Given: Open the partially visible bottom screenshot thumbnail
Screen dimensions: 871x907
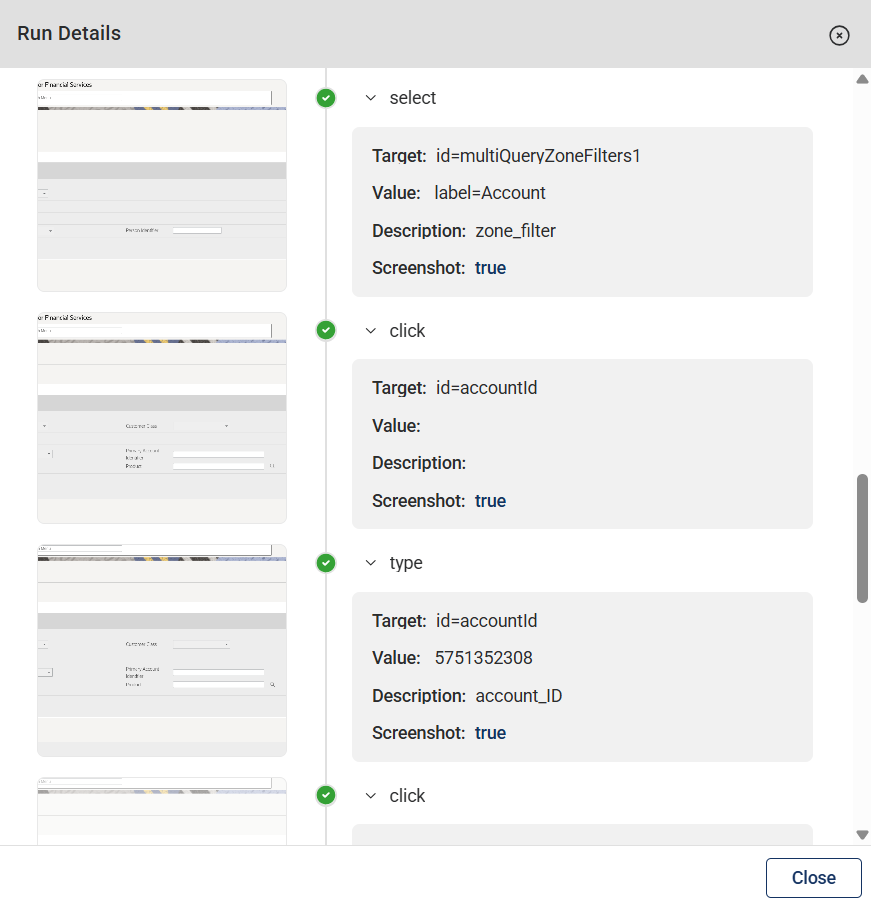Looking at the screenshot, I should 162,811.
